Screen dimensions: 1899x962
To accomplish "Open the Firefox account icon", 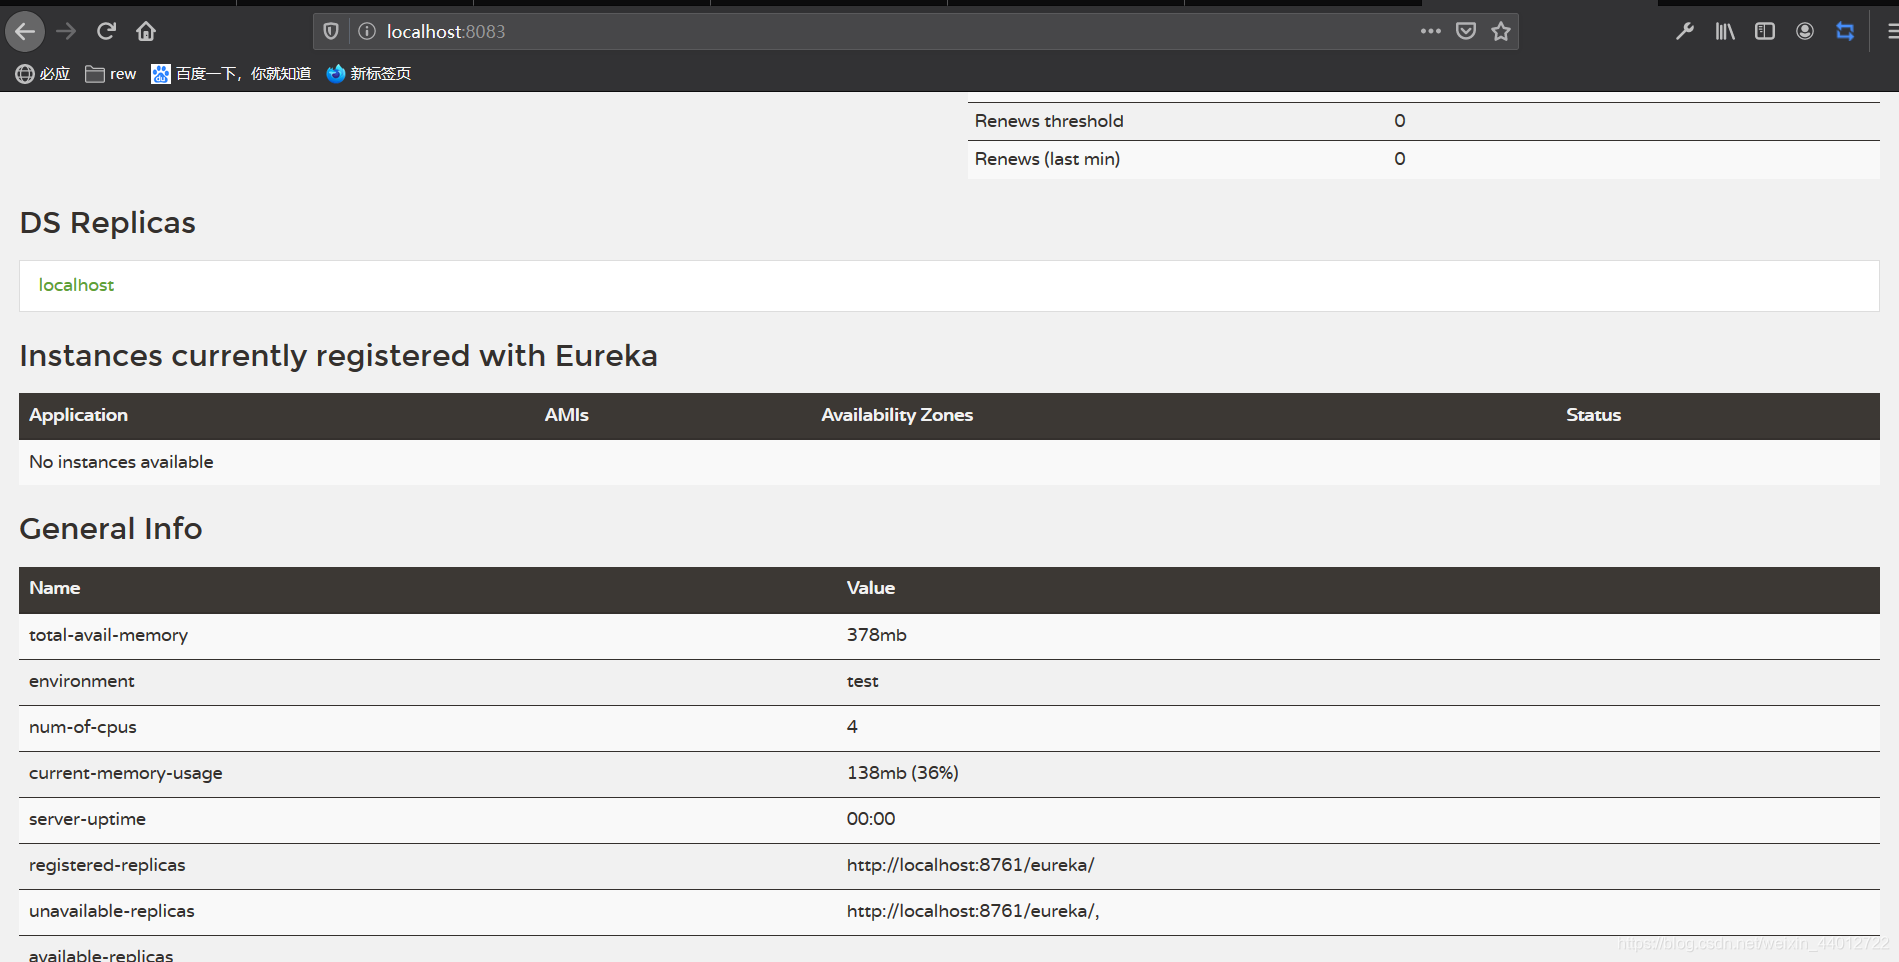I will 1805,31.
